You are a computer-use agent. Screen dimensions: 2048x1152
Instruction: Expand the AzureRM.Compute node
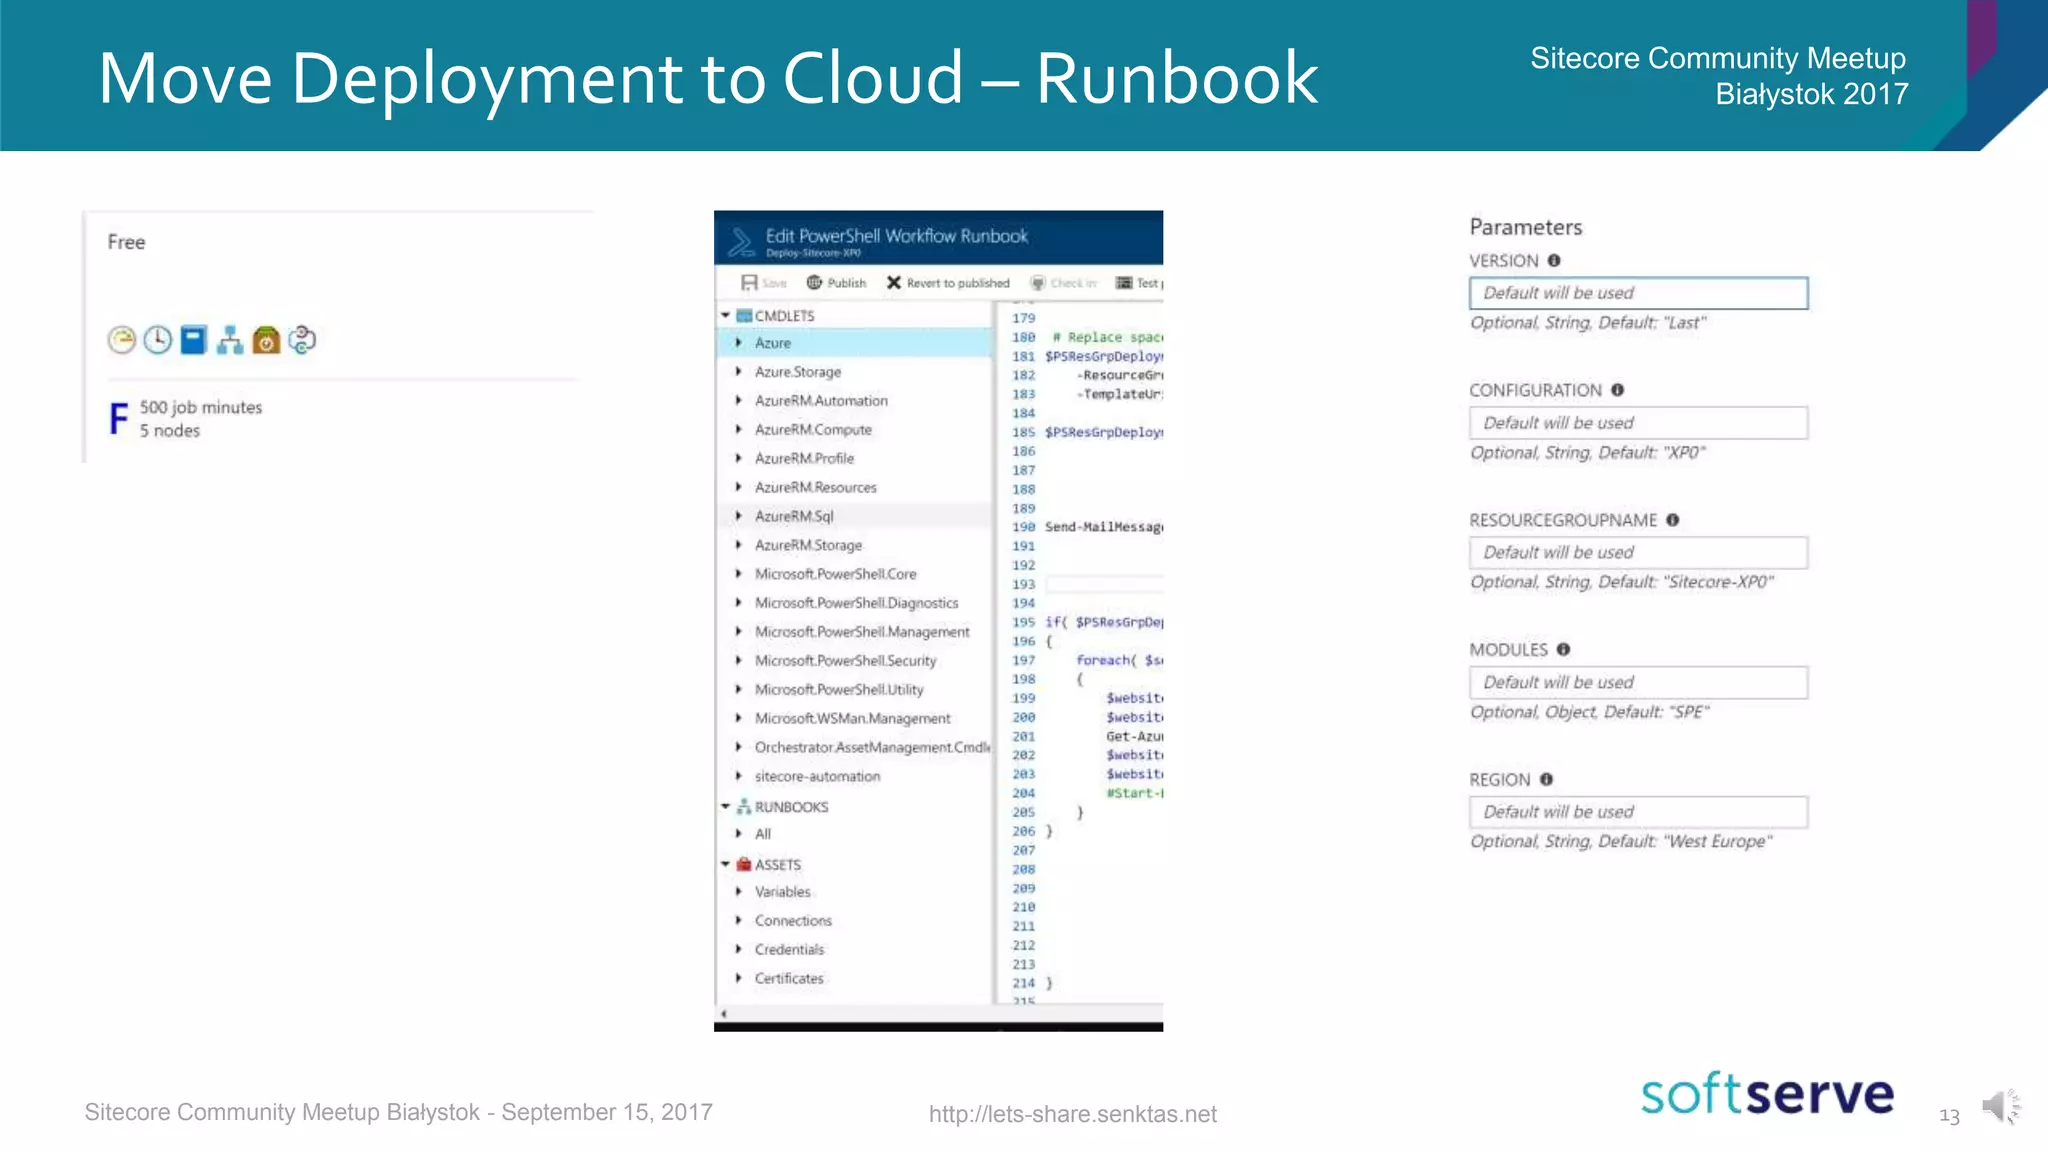(739, 430)
